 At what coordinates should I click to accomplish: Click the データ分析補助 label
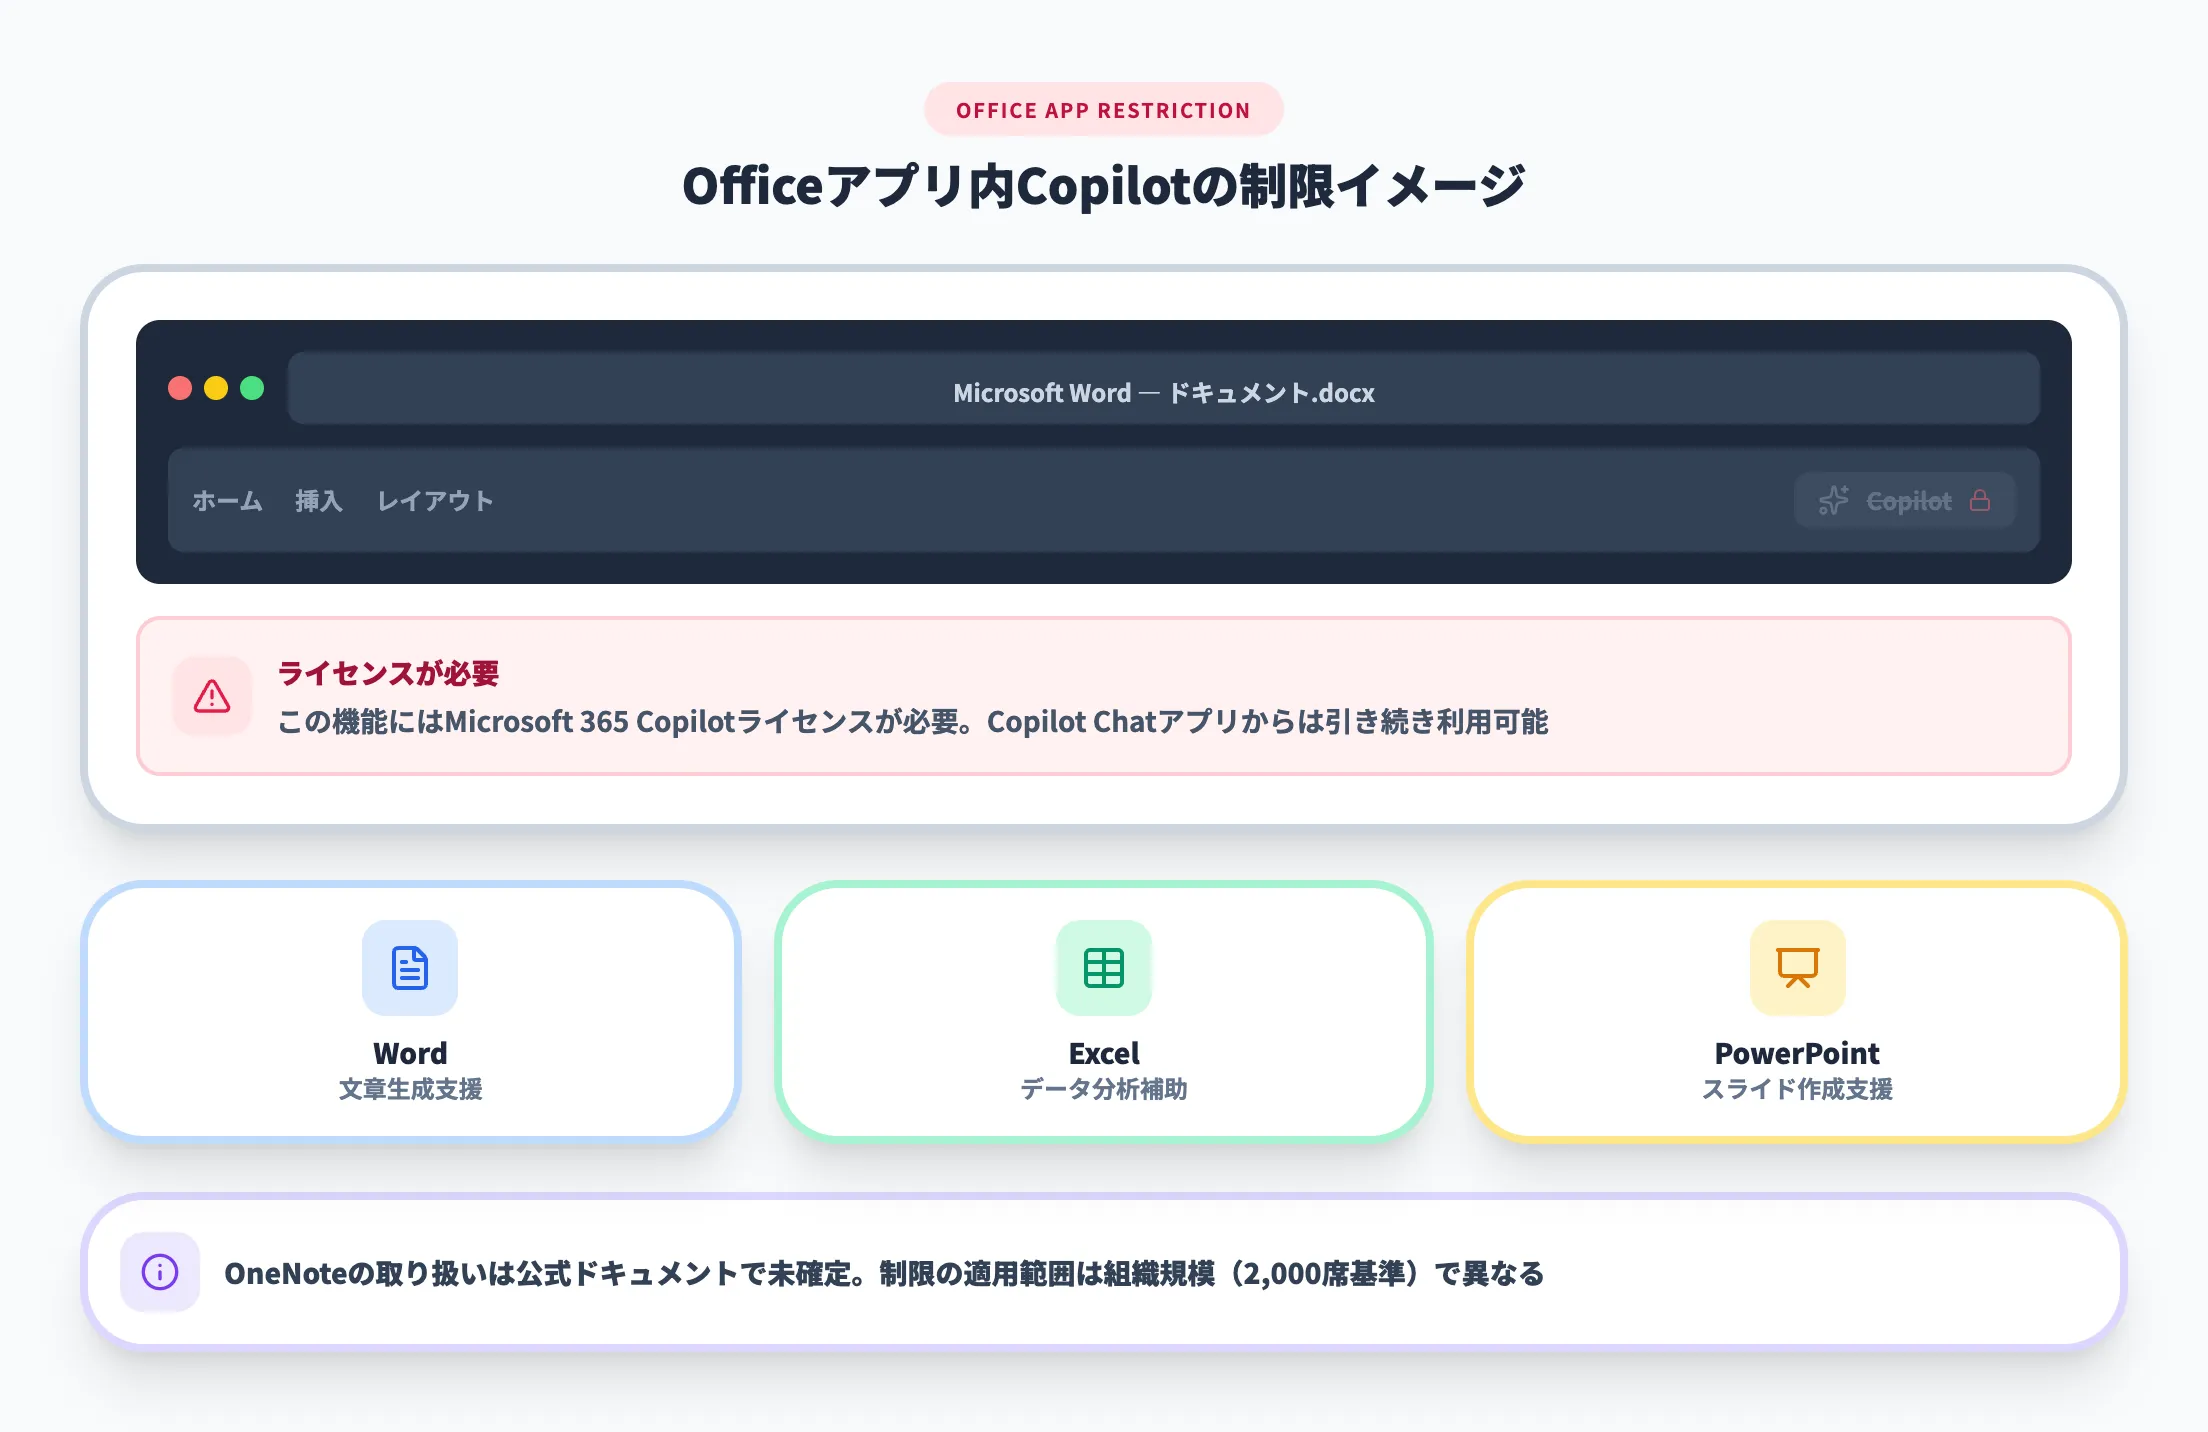(1104, 1089)
